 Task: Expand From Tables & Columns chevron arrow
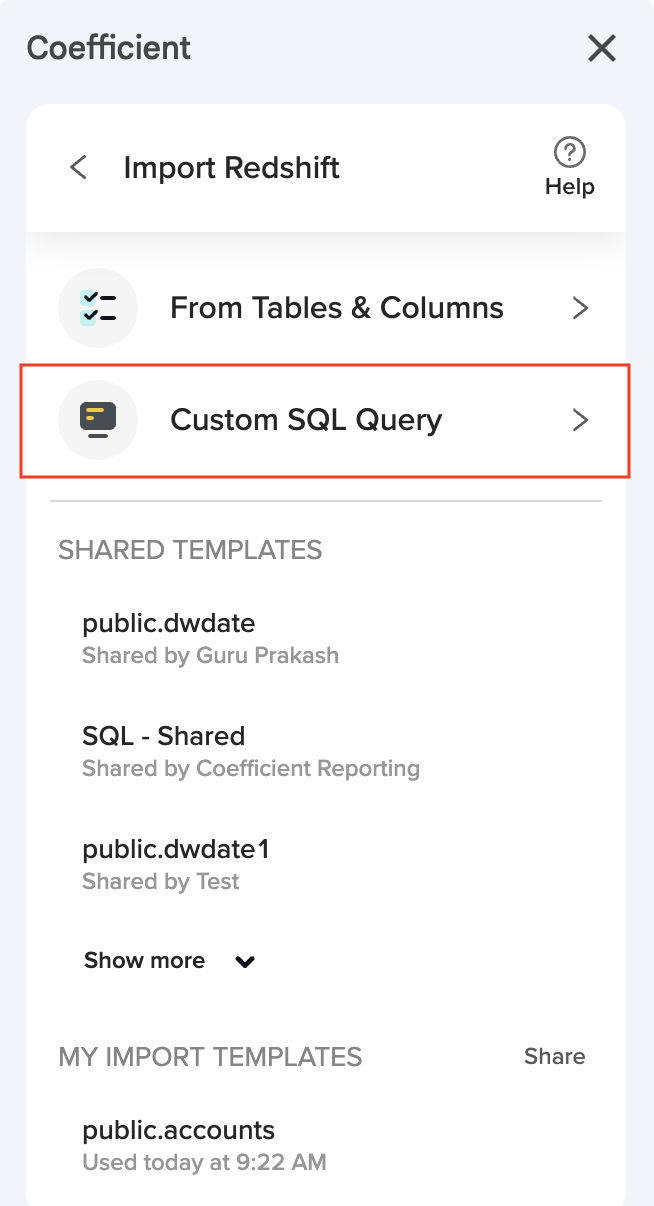(x=580, y=308)
